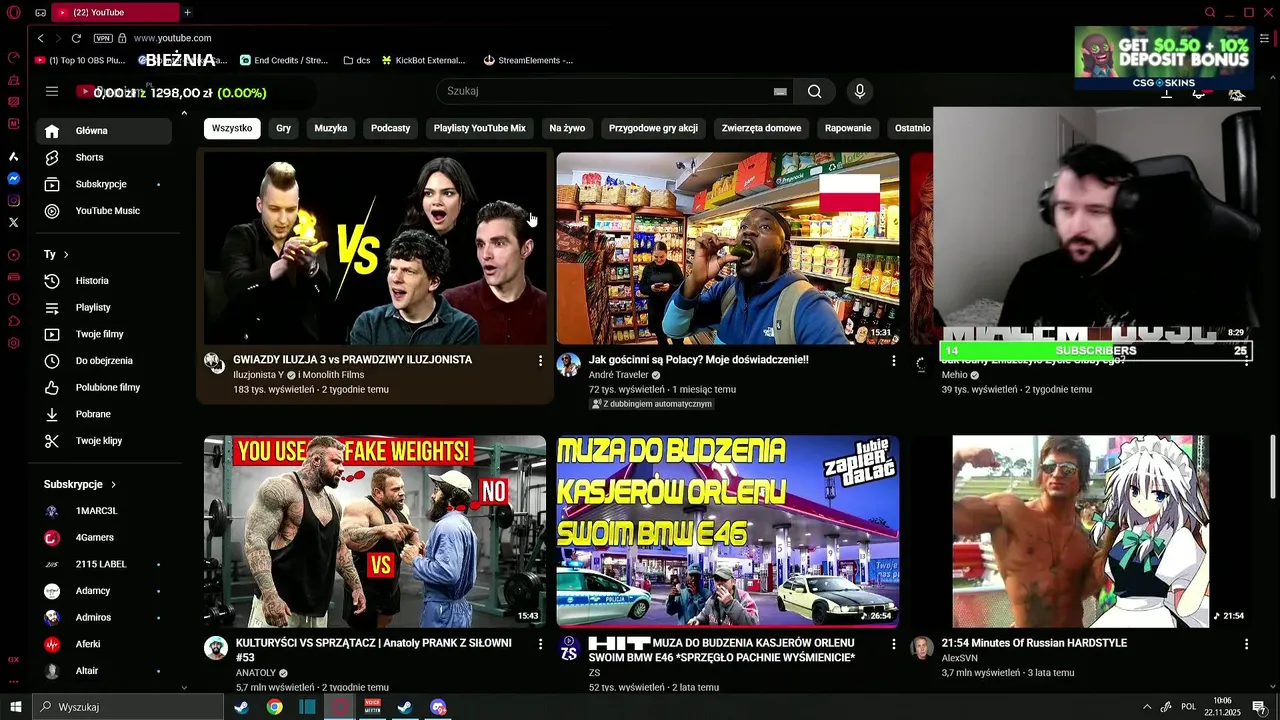1280x720 pixels.
Task: Open the ANATOLY channel link
Action: pos(255,673)
